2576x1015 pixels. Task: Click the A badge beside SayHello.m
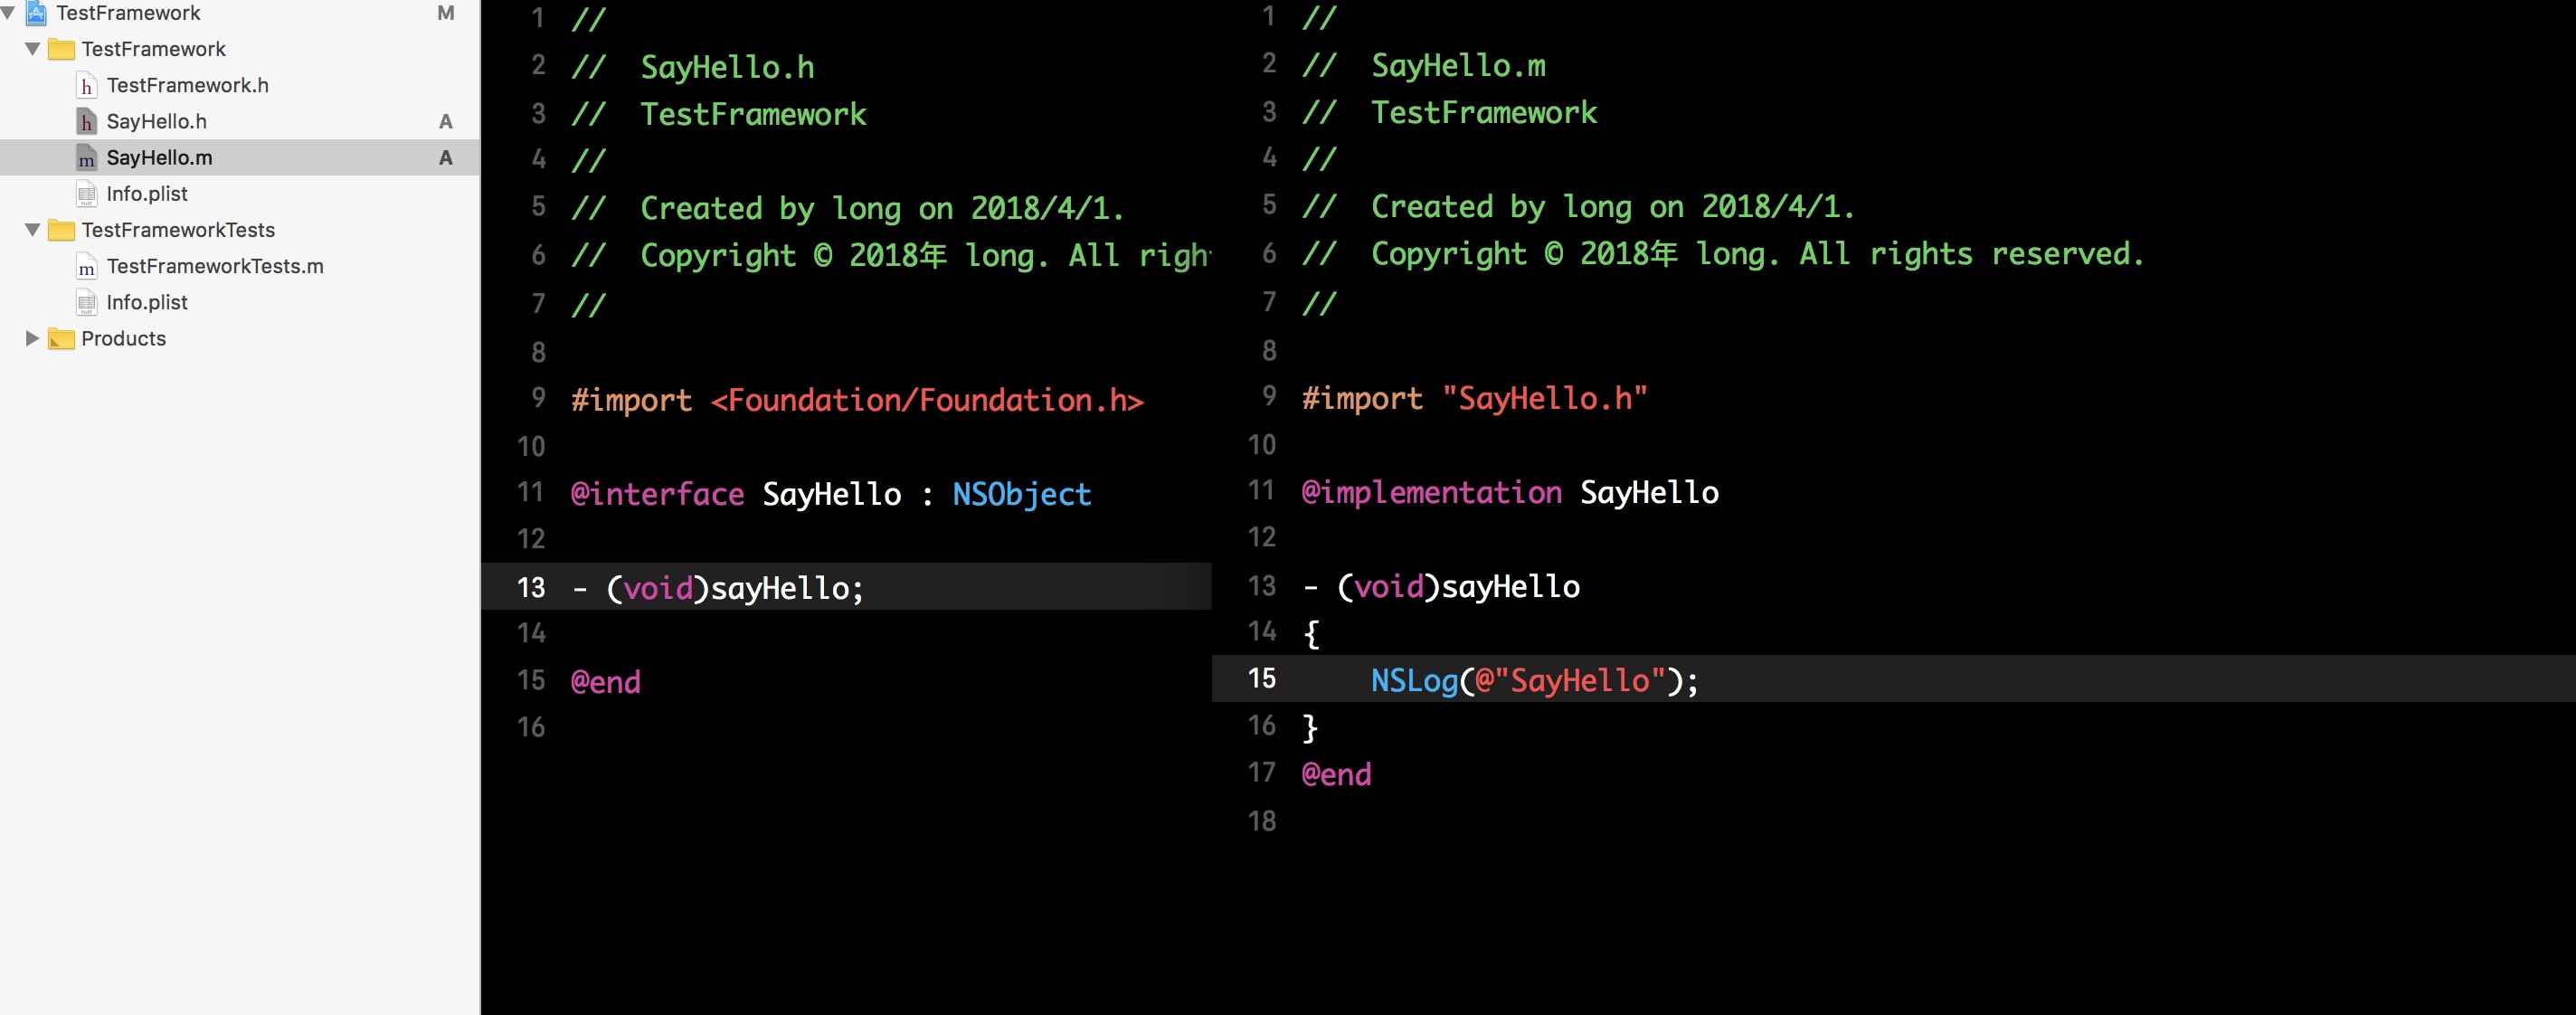(x=446, y=158)
